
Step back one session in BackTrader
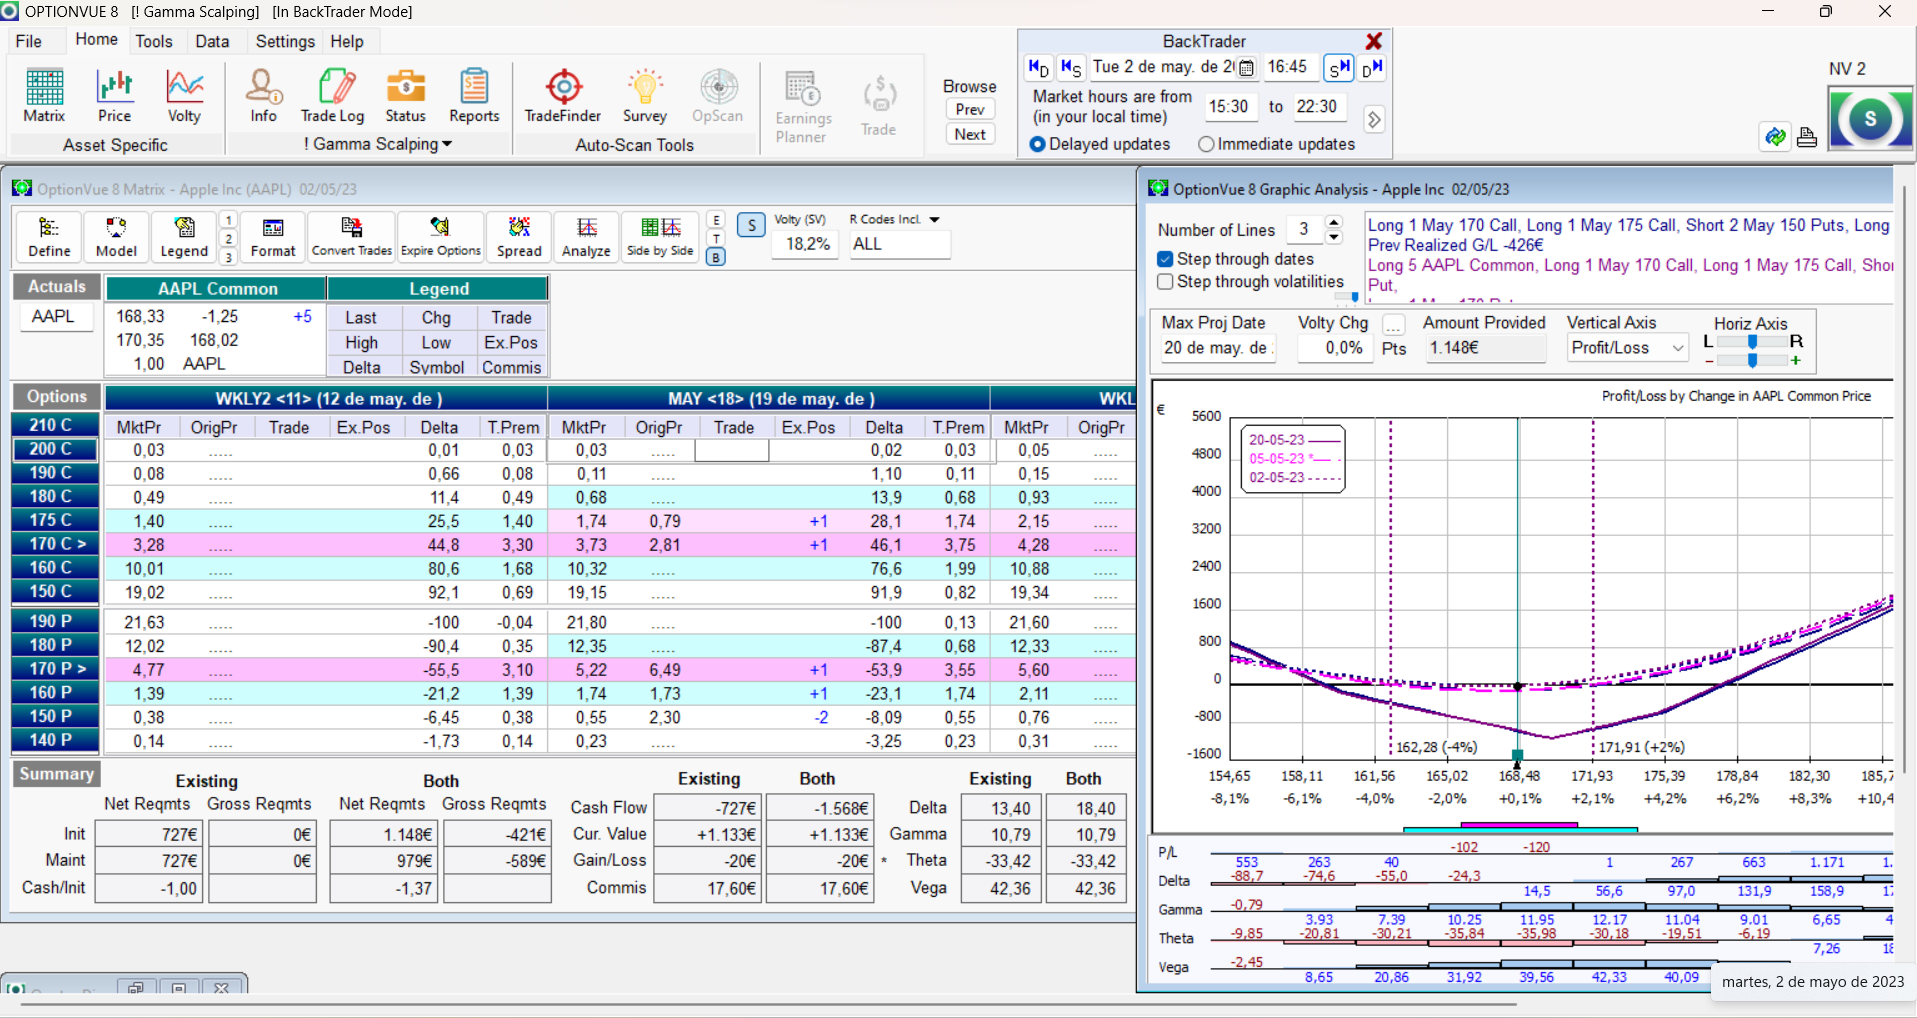click(x=1071, y=67)
